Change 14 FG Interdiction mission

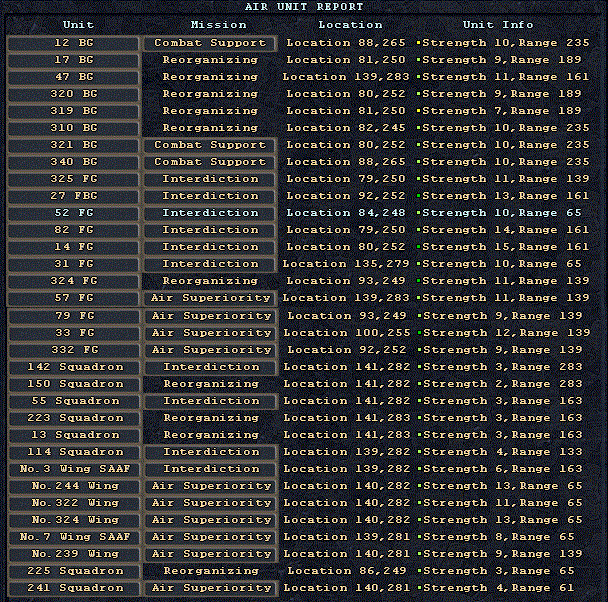pyautogui.click(x=210, y=248)
